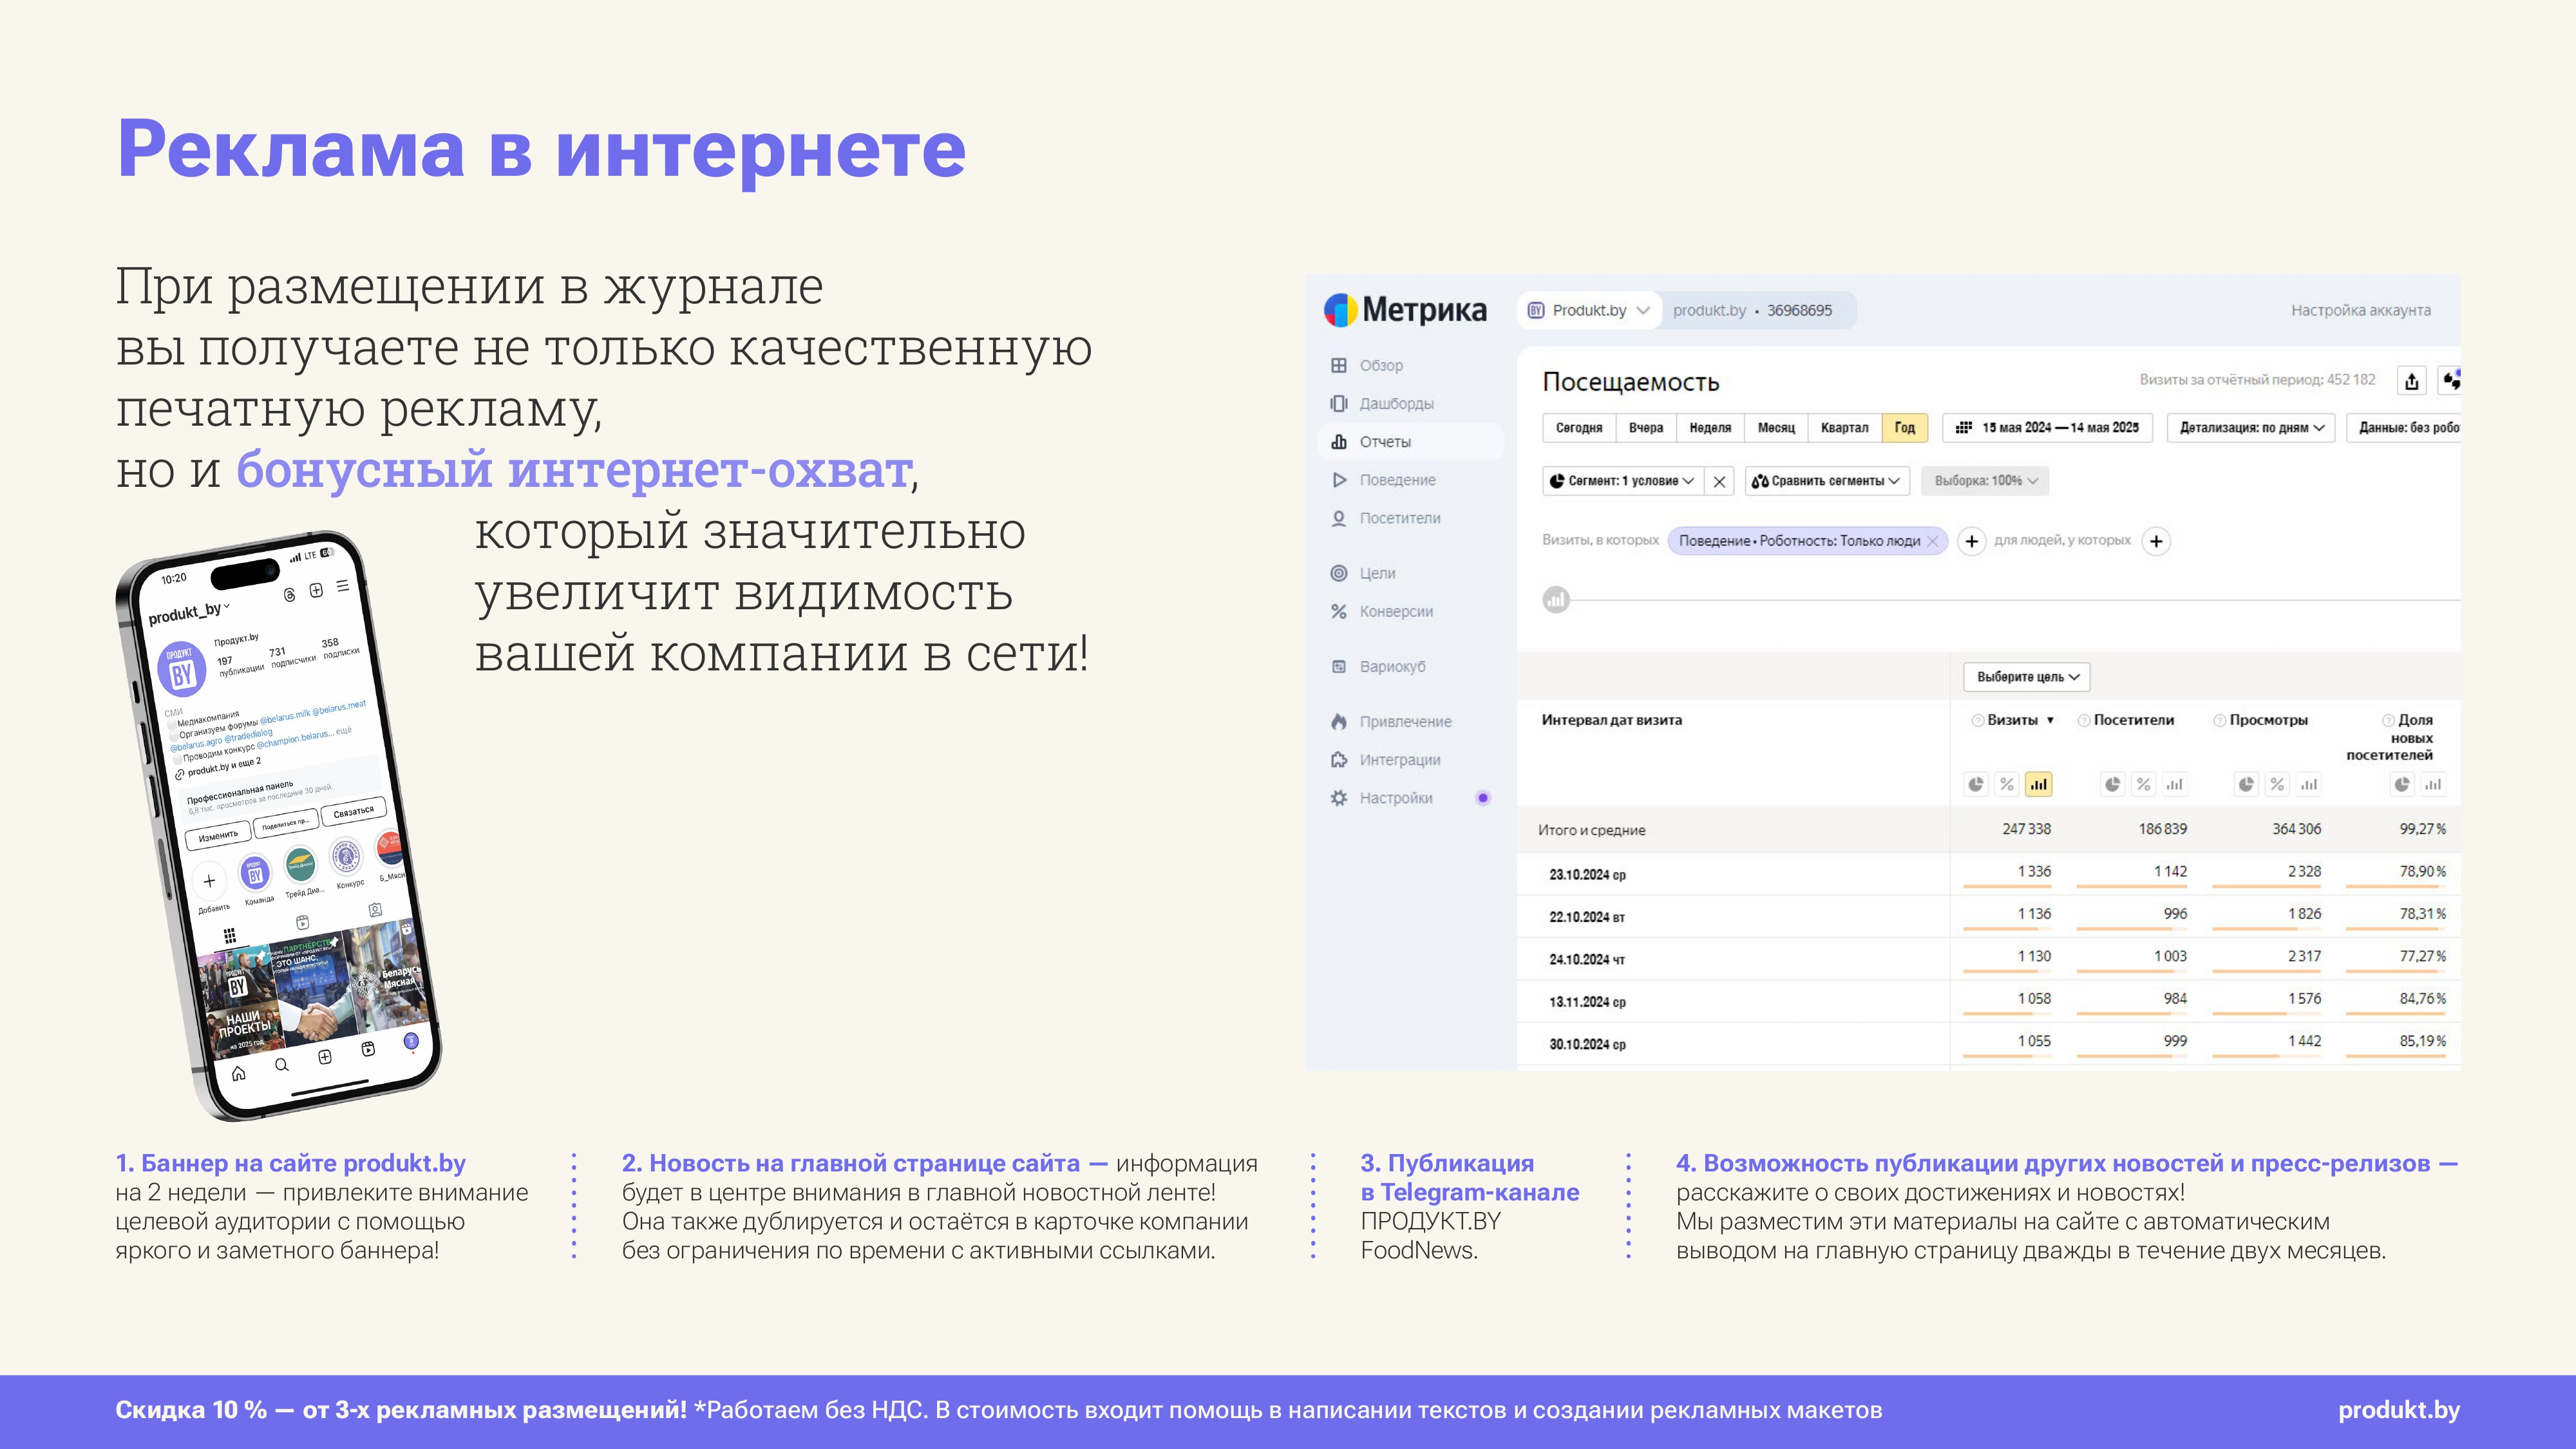
Task: Click help icon beside Визиты header
Action: 1977,721
